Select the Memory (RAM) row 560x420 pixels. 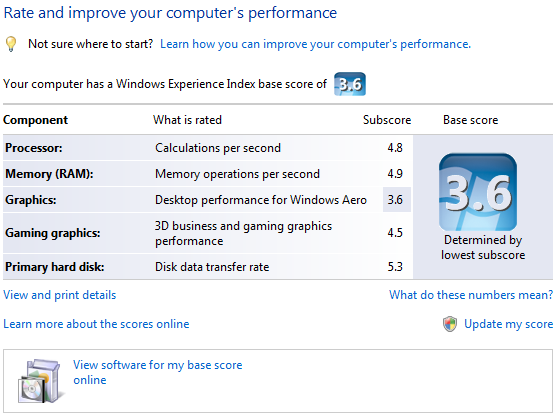click(x=208, y=174)
